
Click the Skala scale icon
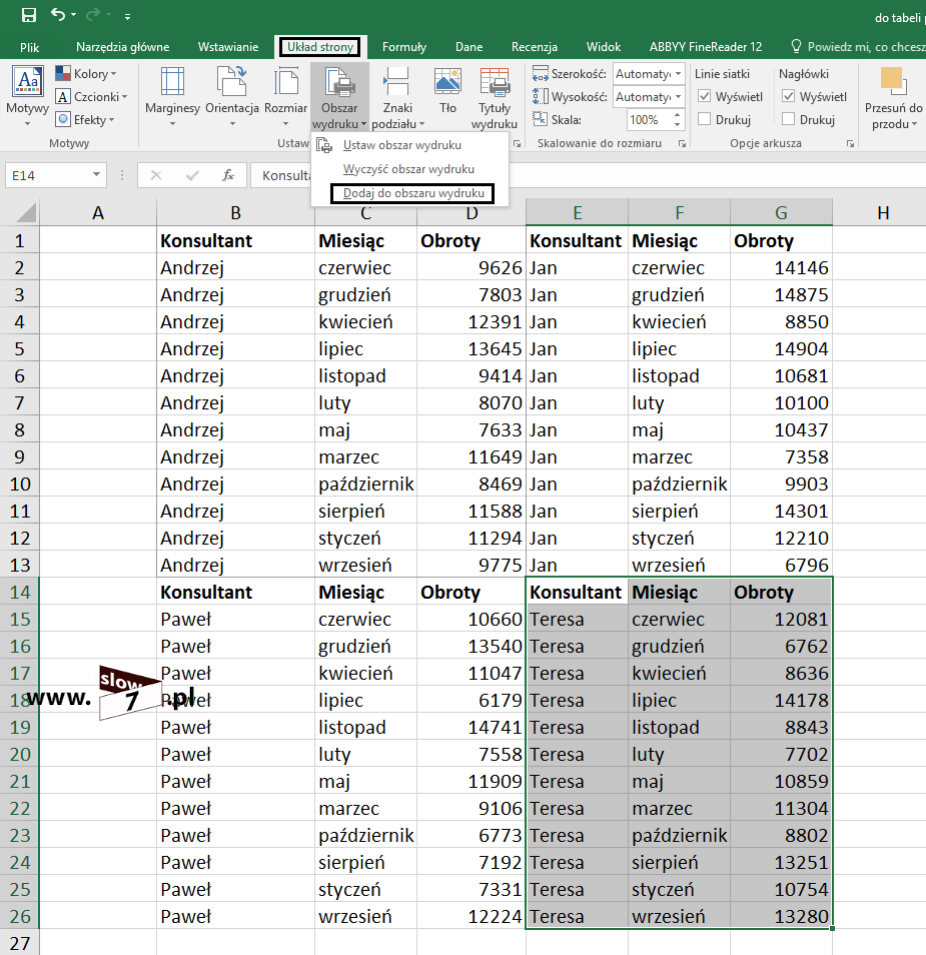540,119
